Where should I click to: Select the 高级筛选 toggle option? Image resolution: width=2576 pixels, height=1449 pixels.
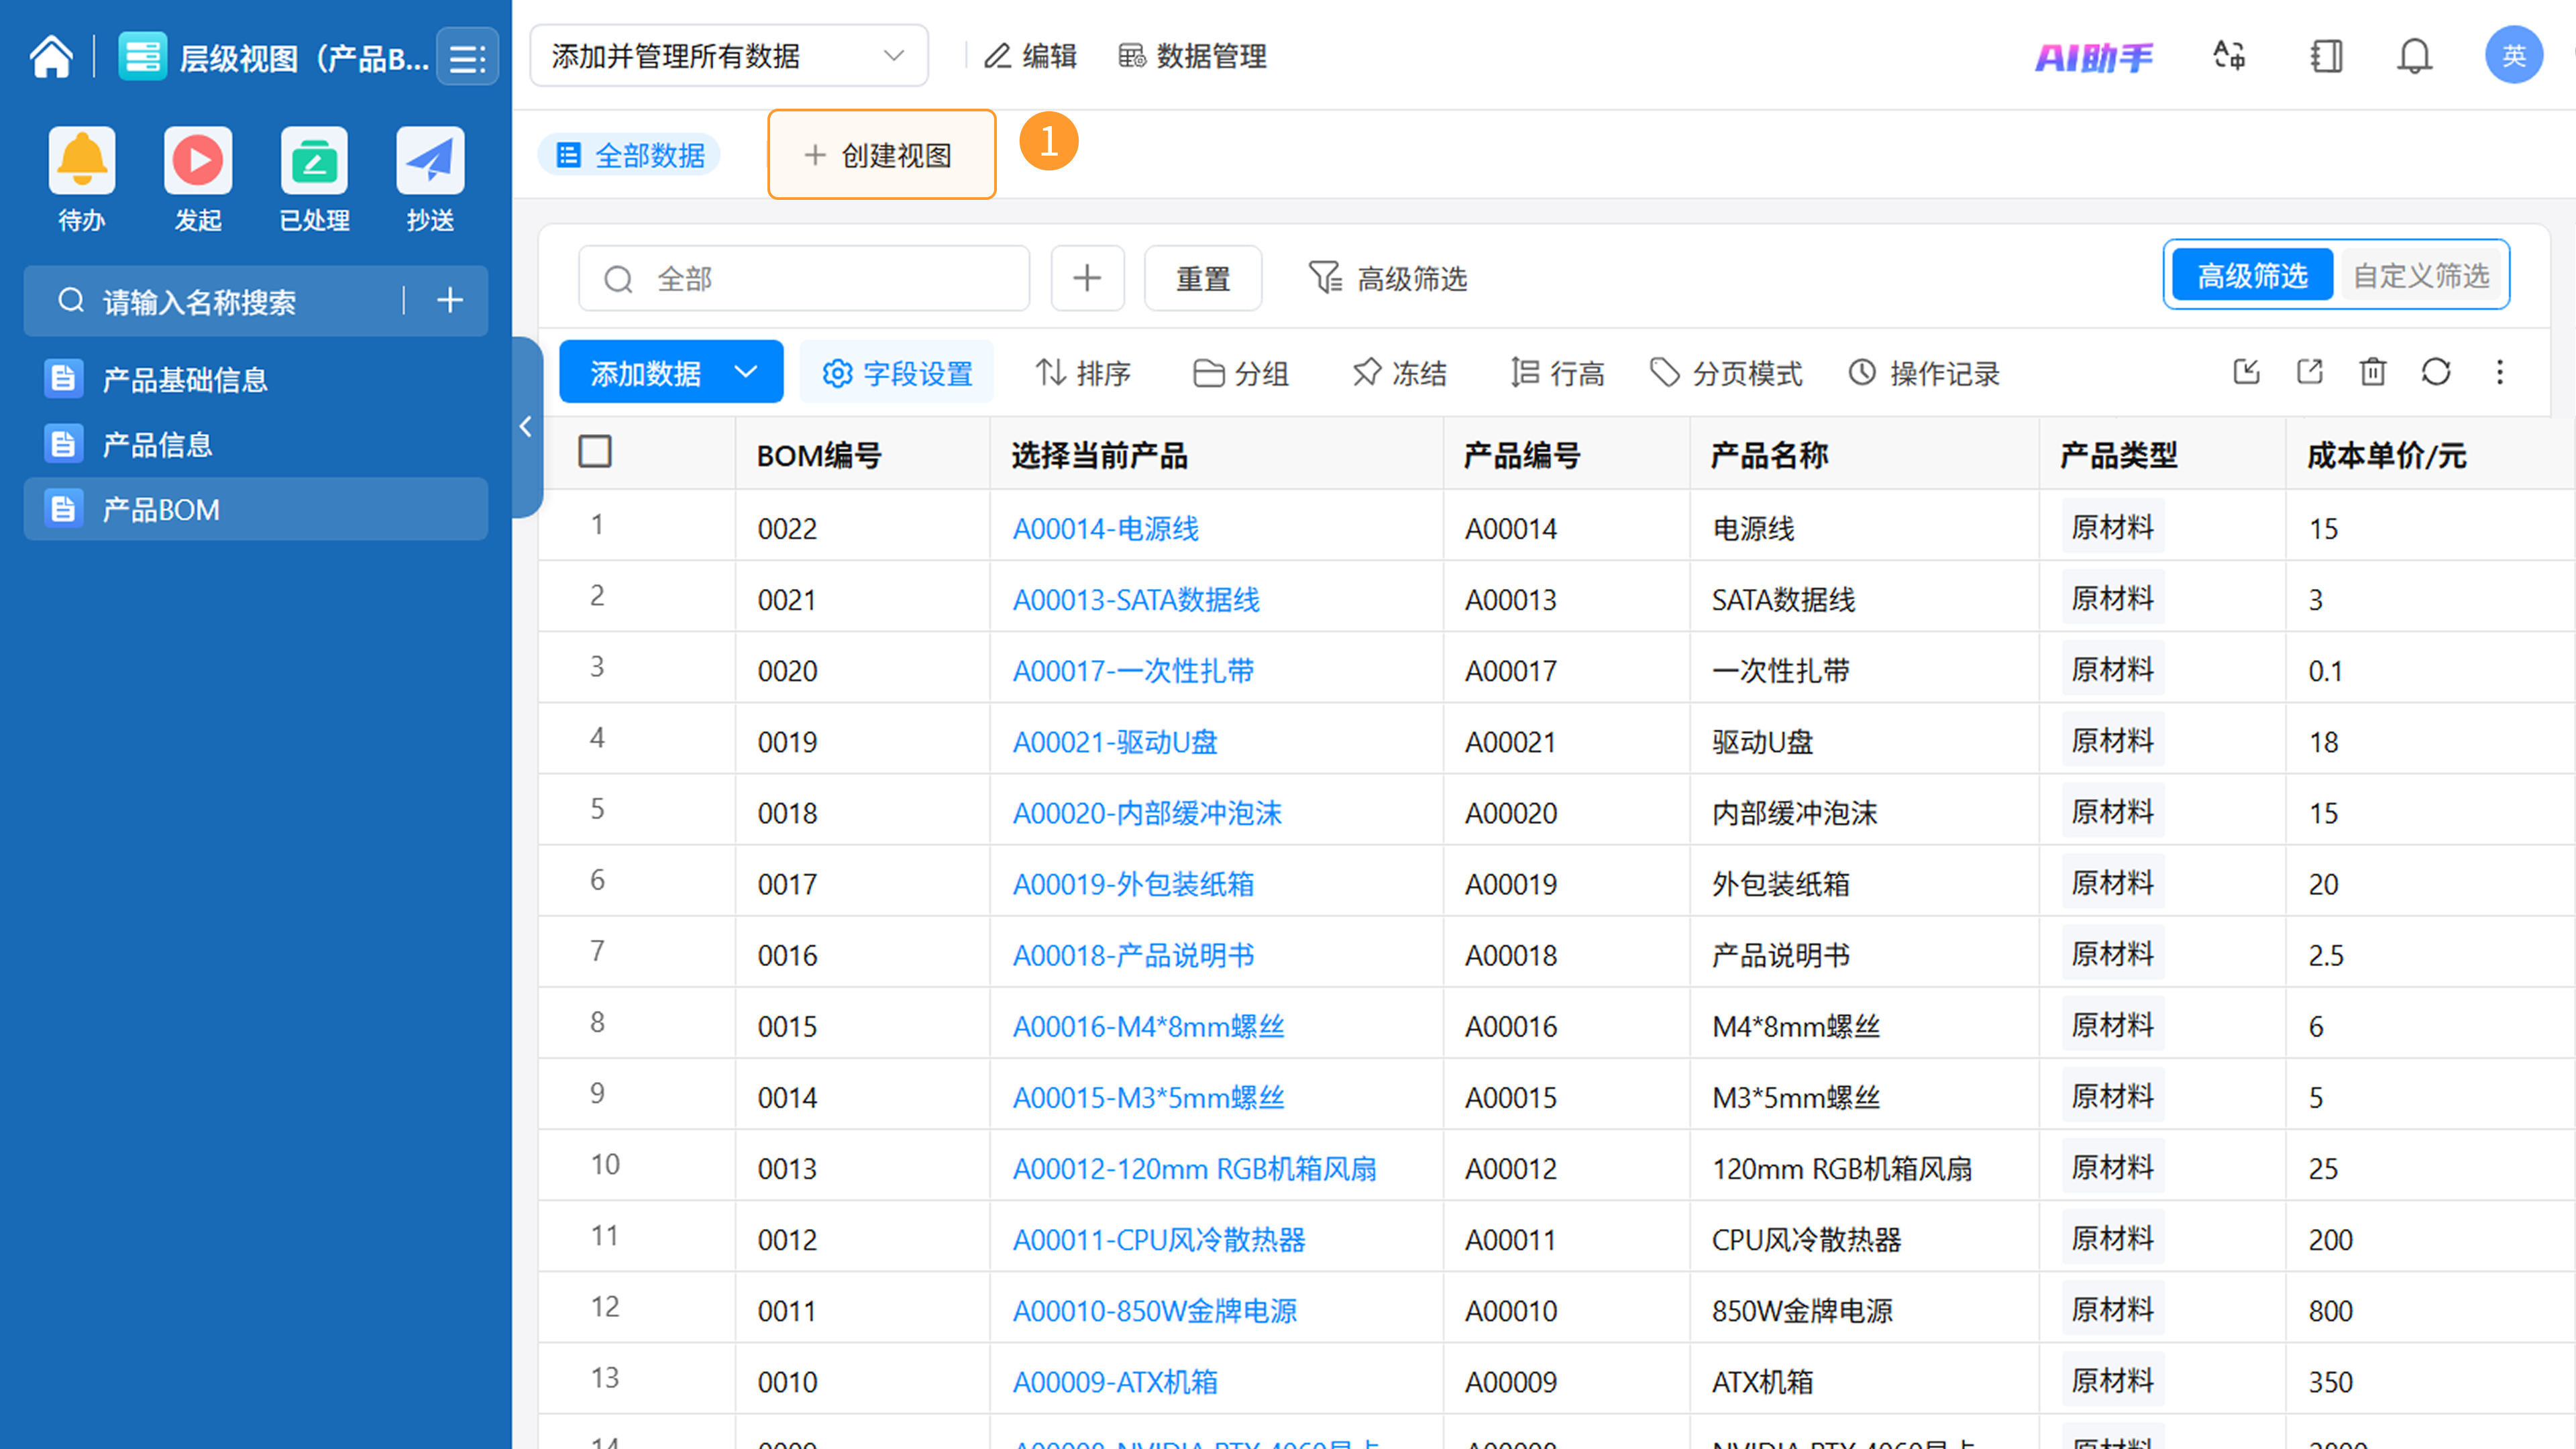[x=2252, y=275]
